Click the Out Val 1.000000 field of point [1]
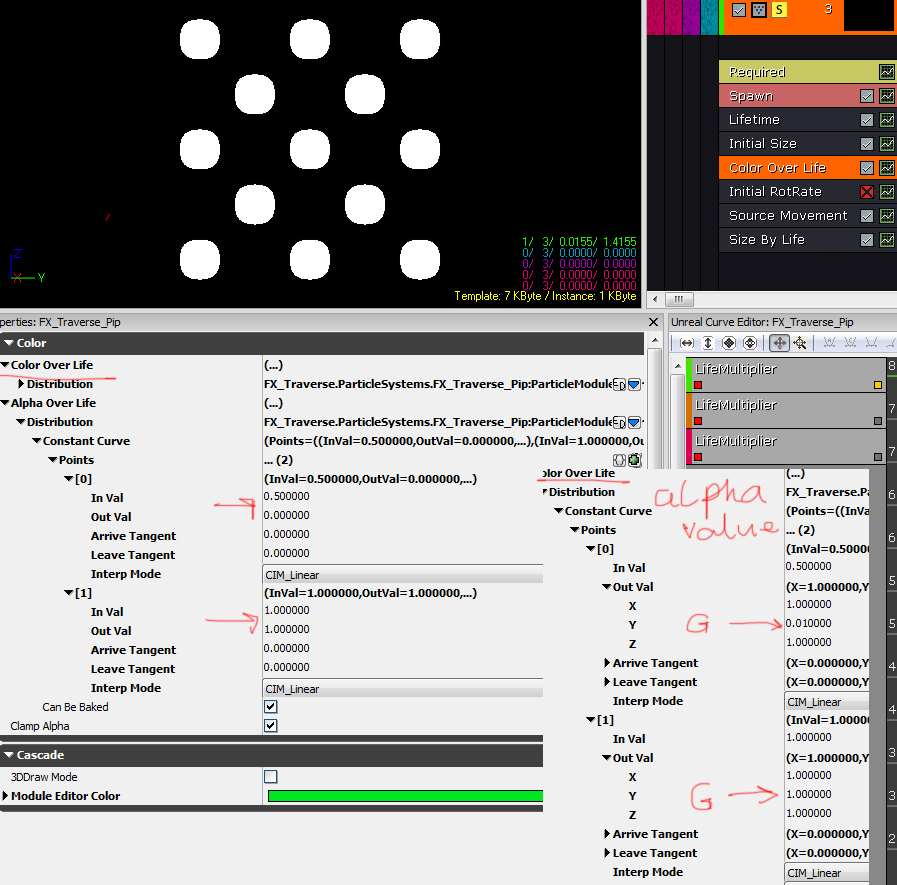This screenshot has height=885, width=897. coord(403,629)
